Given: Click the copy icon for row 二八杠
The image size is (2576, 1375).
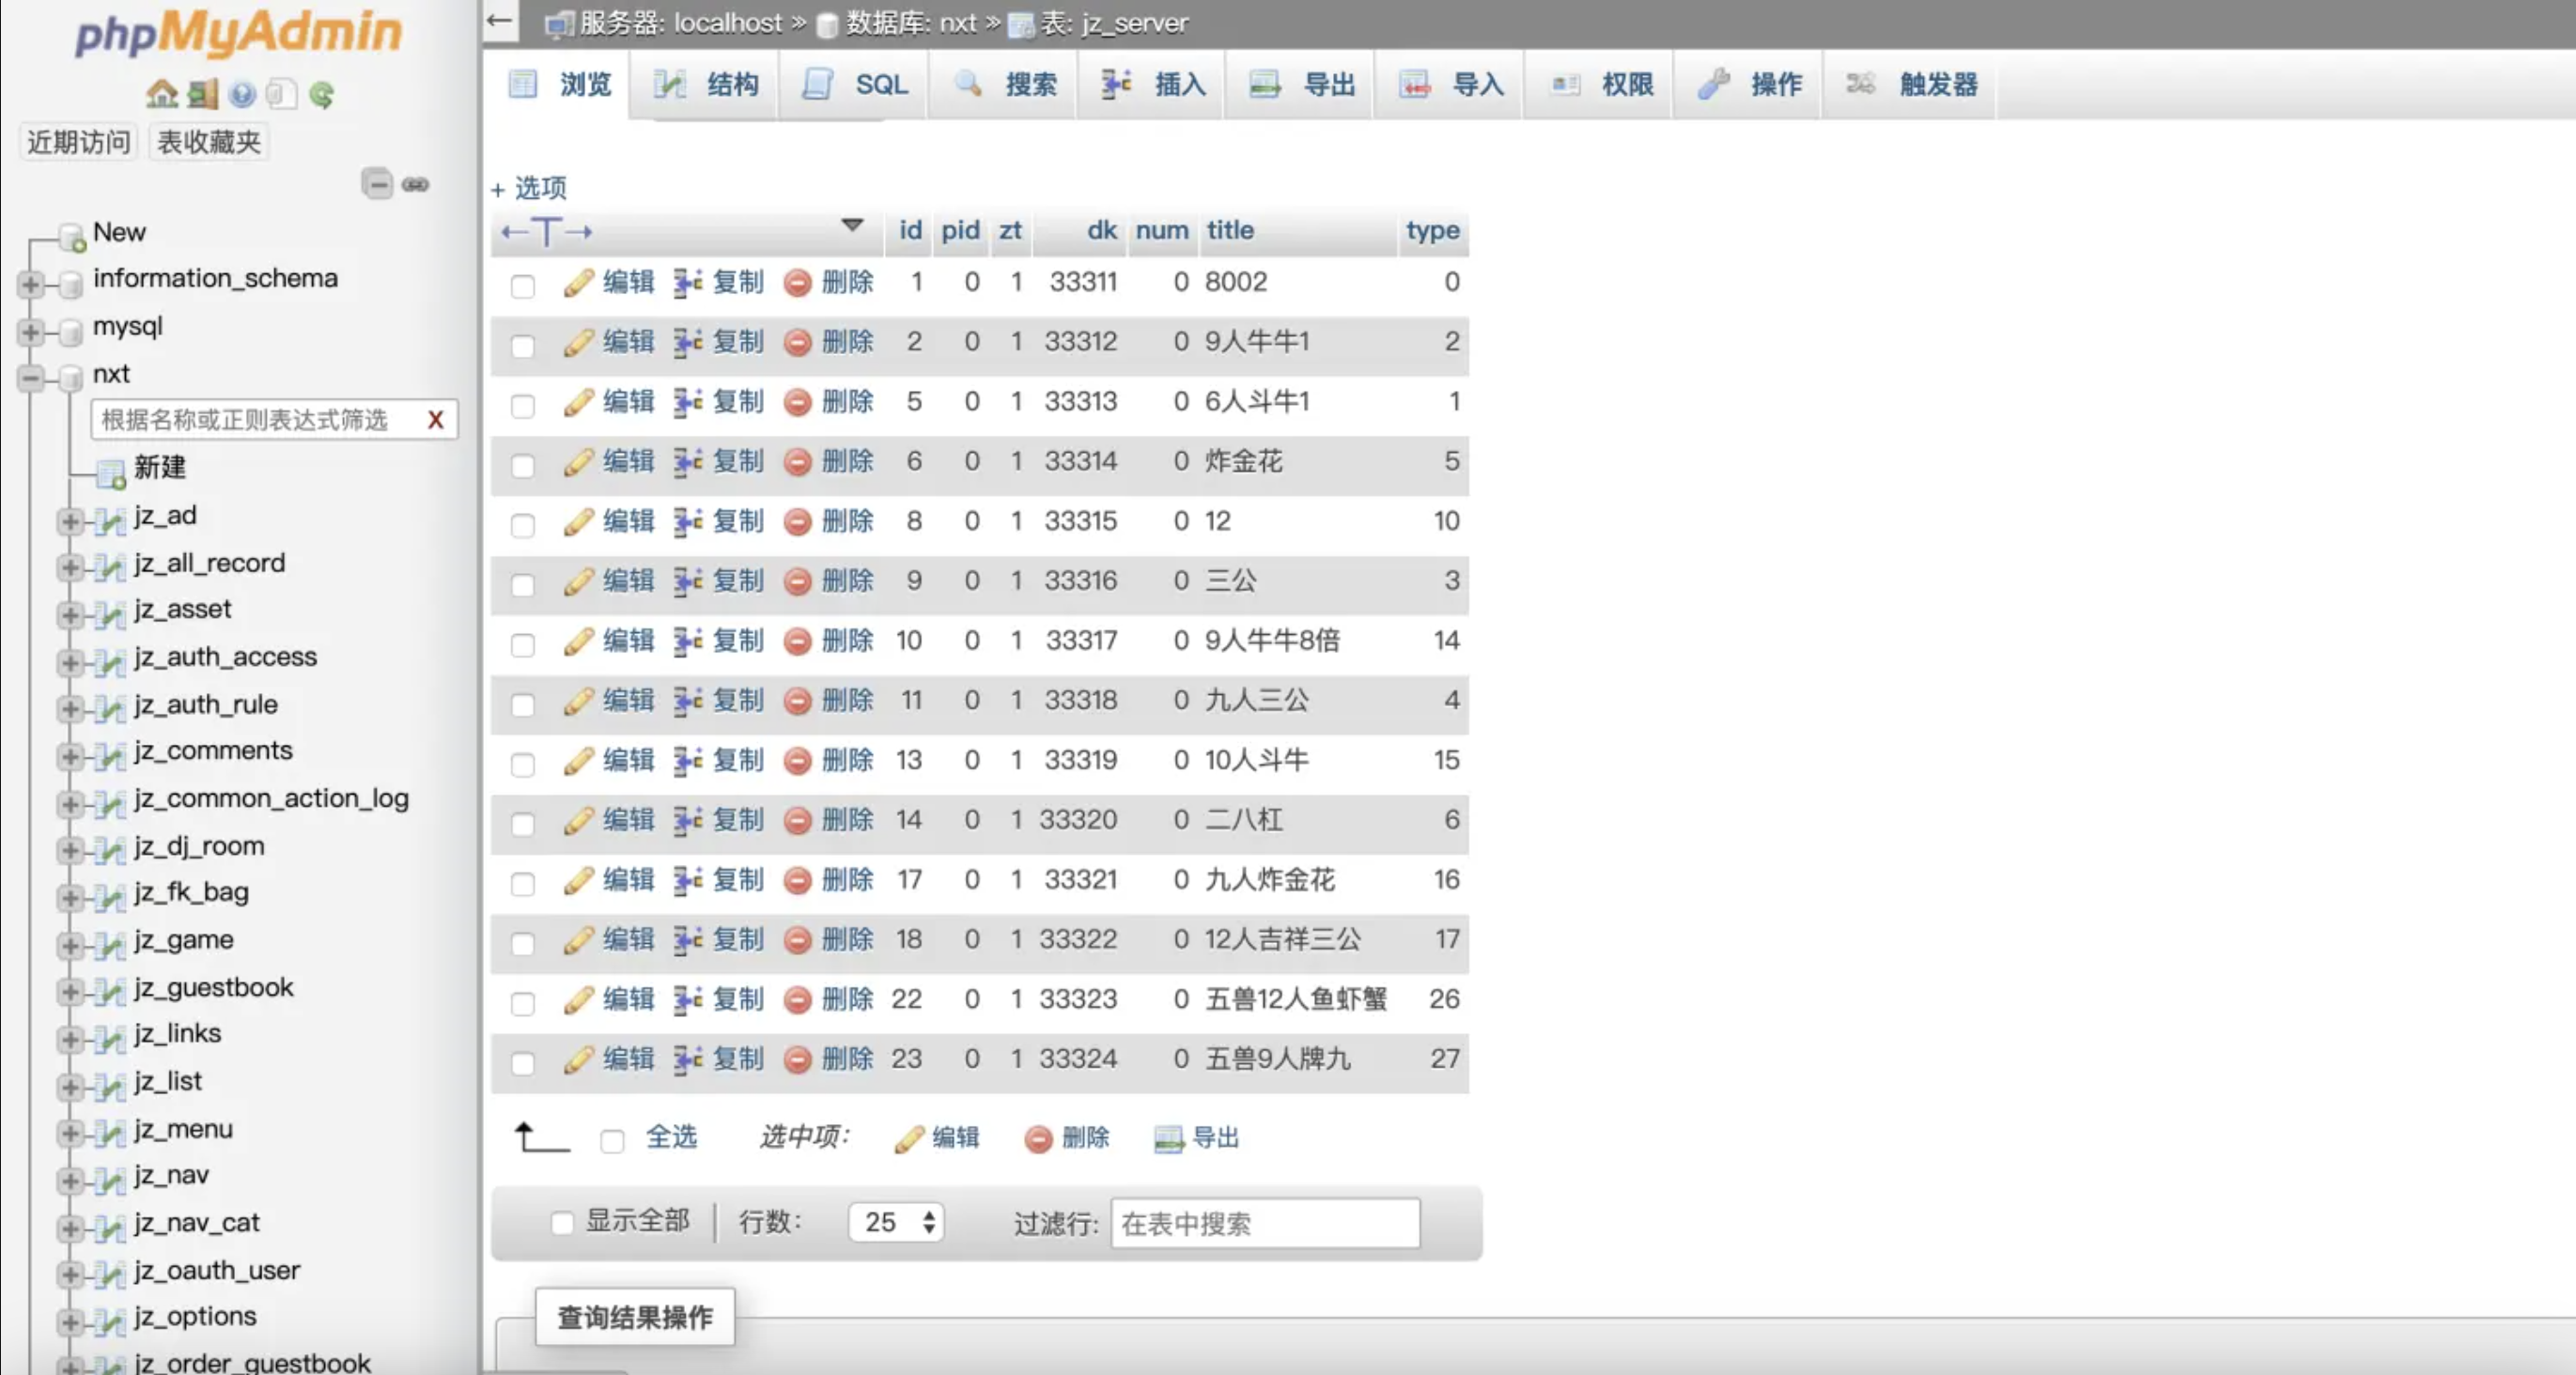Looking at the screenshot, I should (688, 821).
